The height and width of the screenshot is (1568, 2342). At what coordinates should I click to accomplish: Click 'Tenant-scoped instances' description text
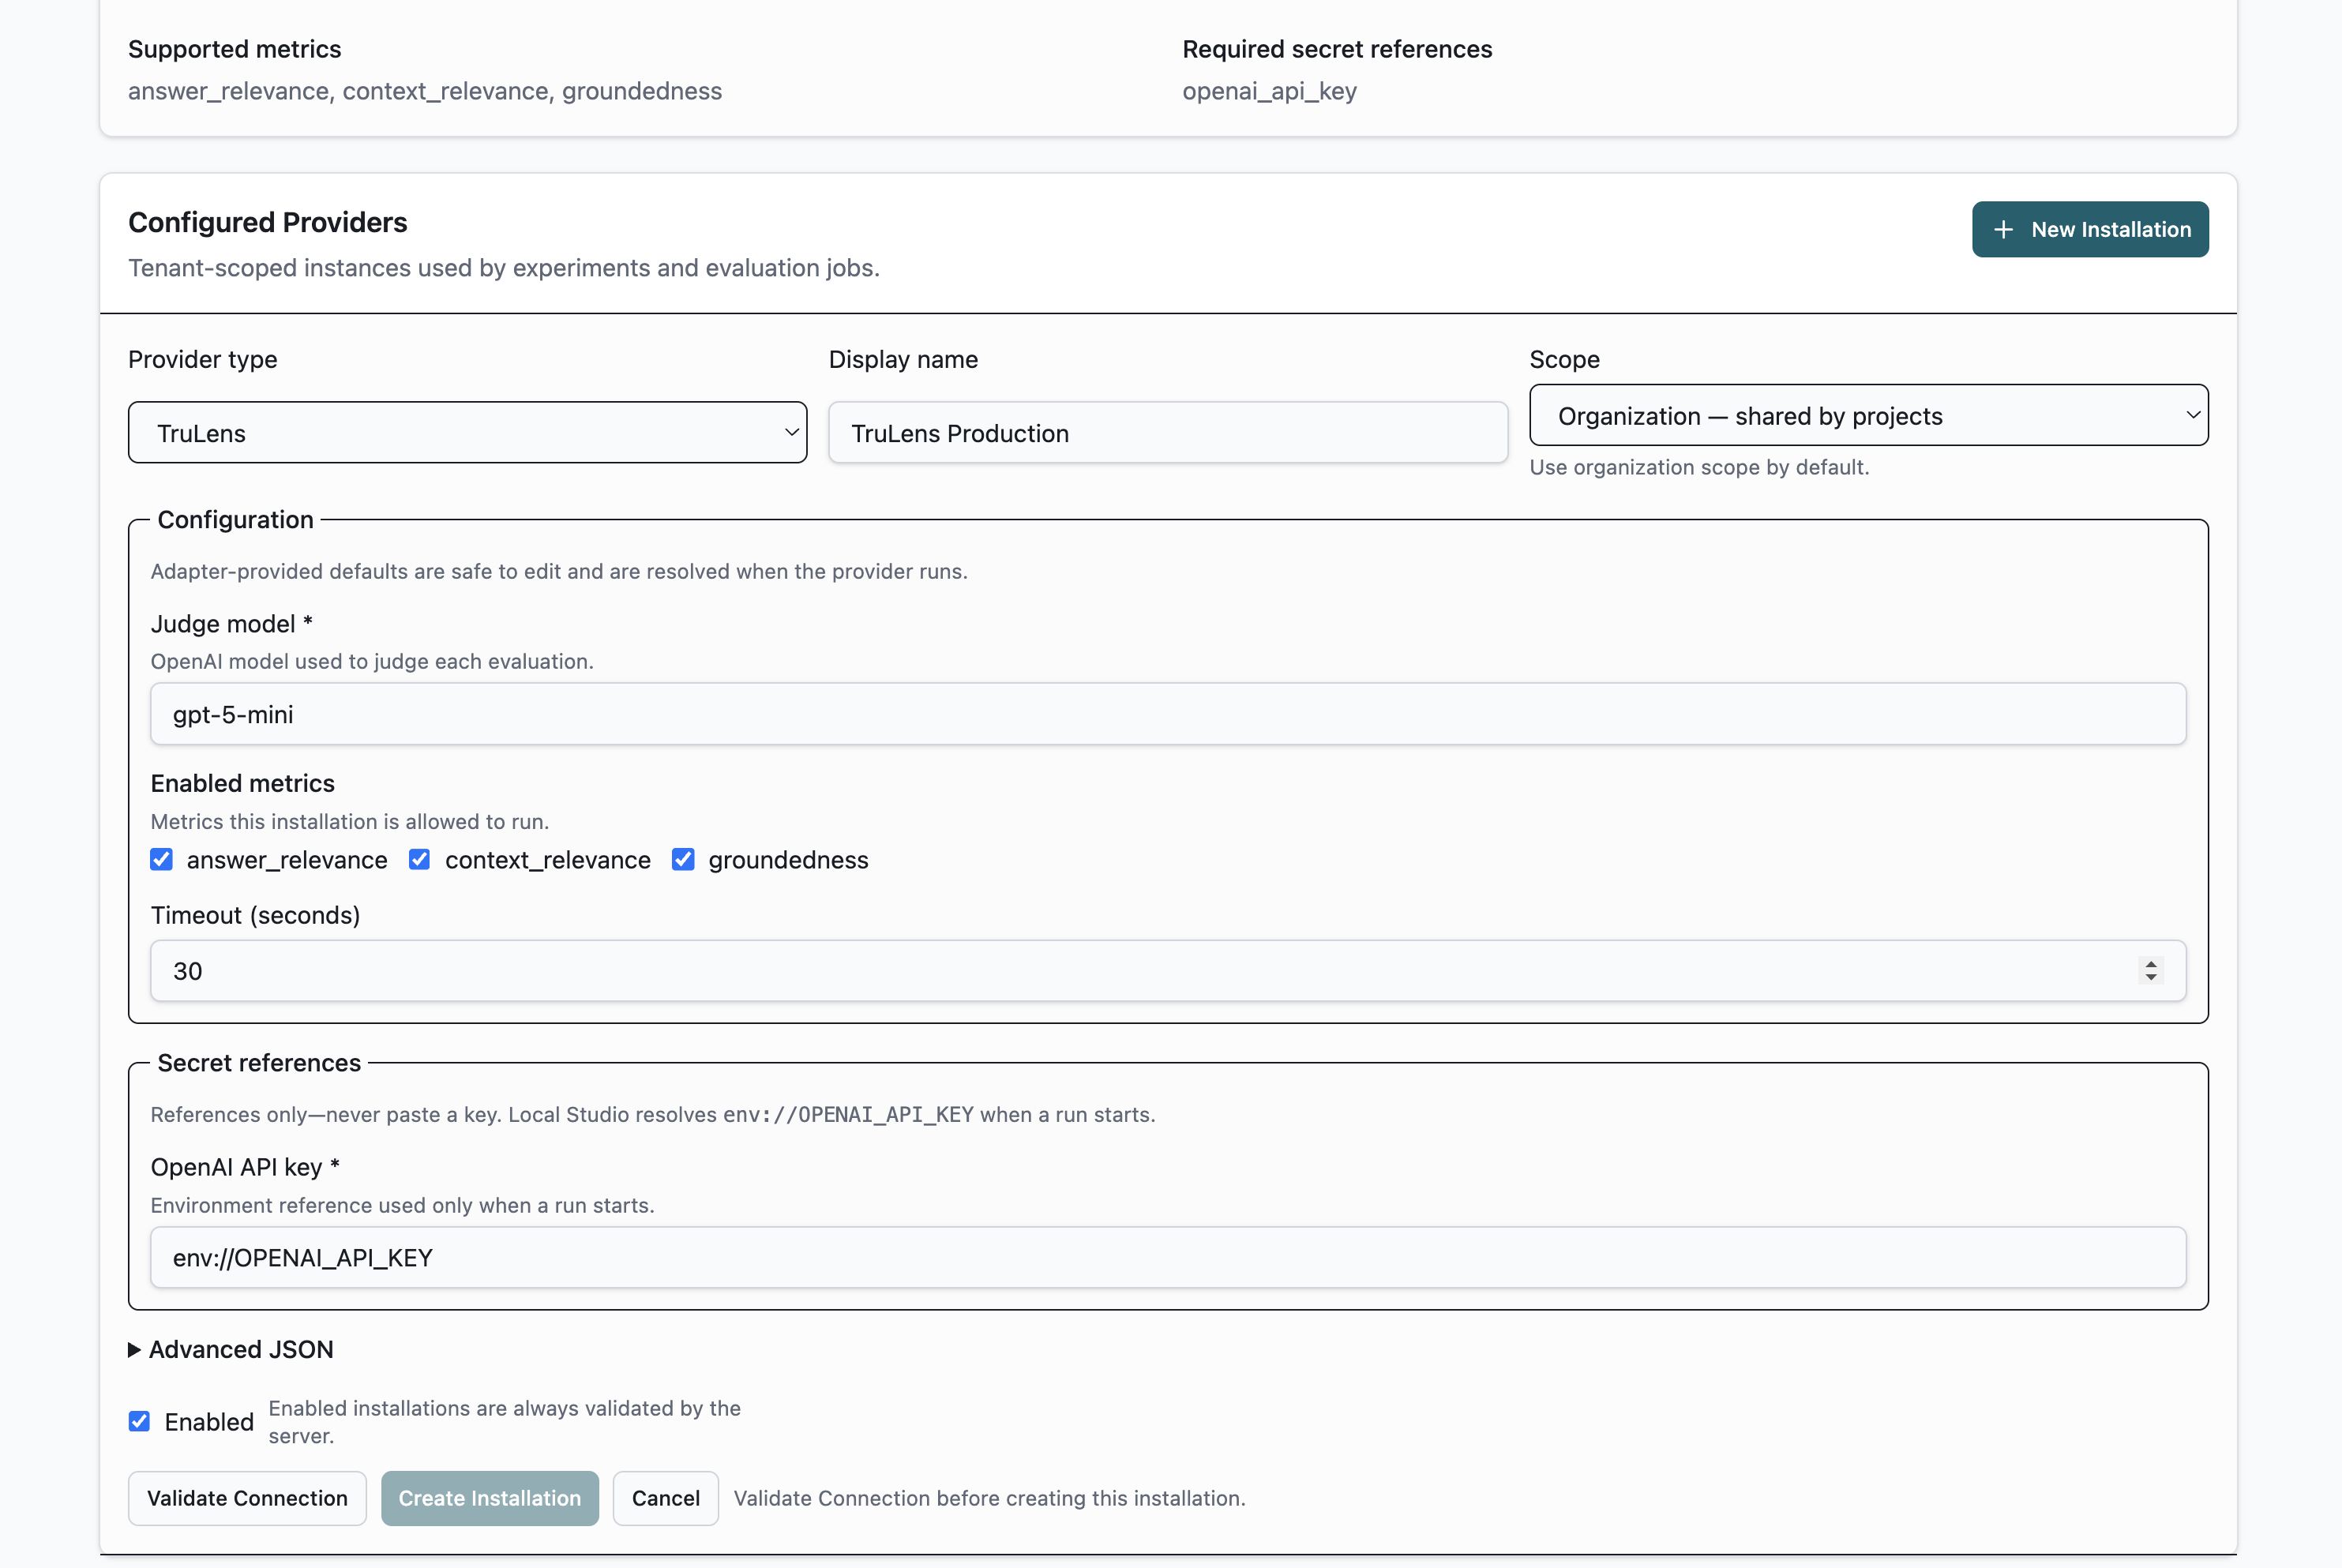(504, 268)
